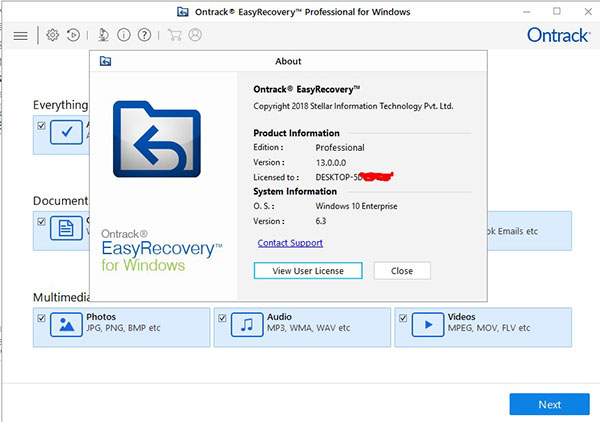
Task: Click the 'Product Information' heading
Action: pyautogui.click(x=296, y=133)
